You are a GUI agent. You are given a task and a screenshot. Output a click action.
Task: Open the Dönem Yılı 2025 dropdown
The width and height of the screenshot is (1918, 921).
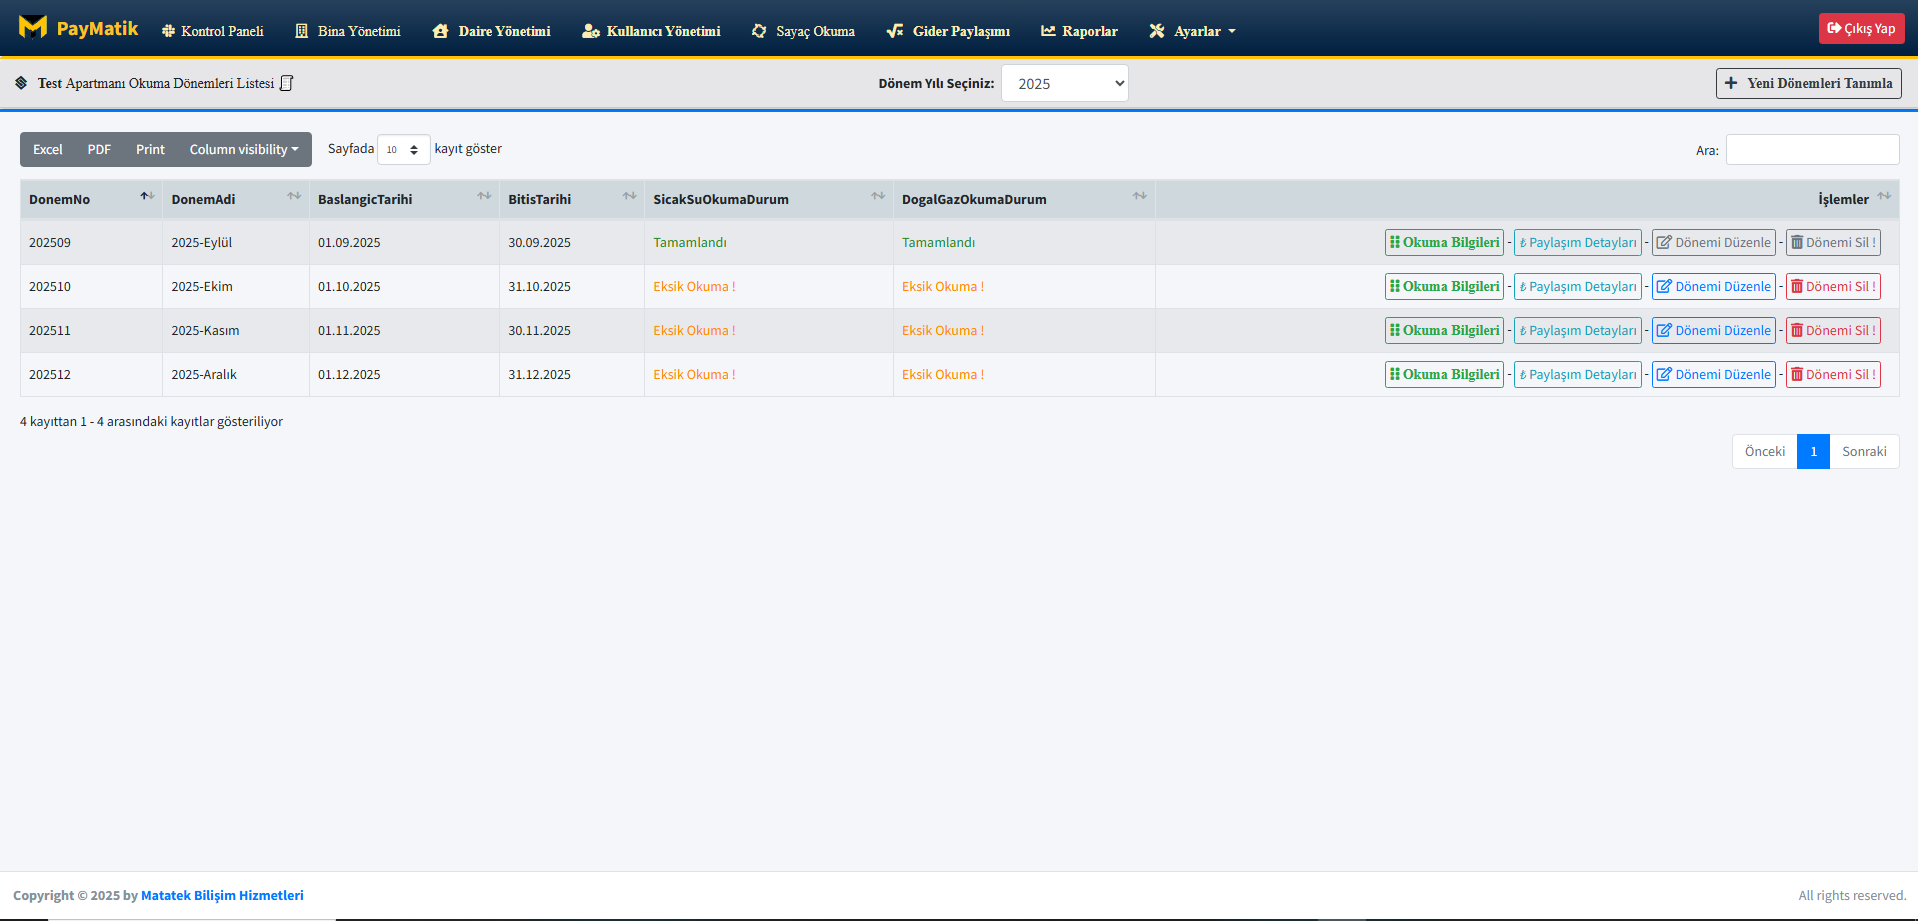click(x=1064, y=84)
